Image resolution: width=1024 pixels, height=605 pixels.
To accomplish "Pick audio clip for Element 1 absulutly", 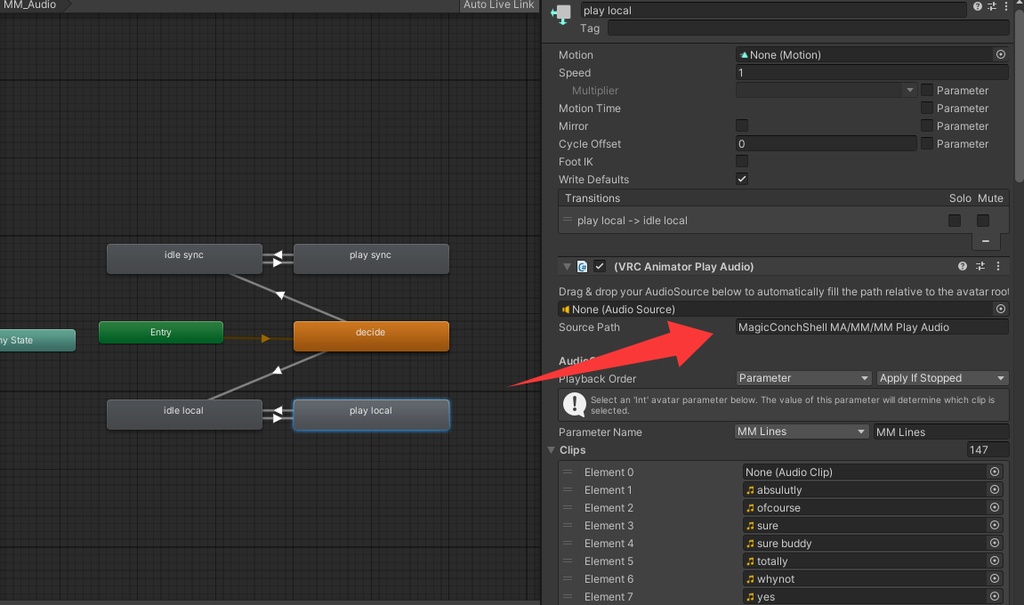I will click(x=994, y=489).
